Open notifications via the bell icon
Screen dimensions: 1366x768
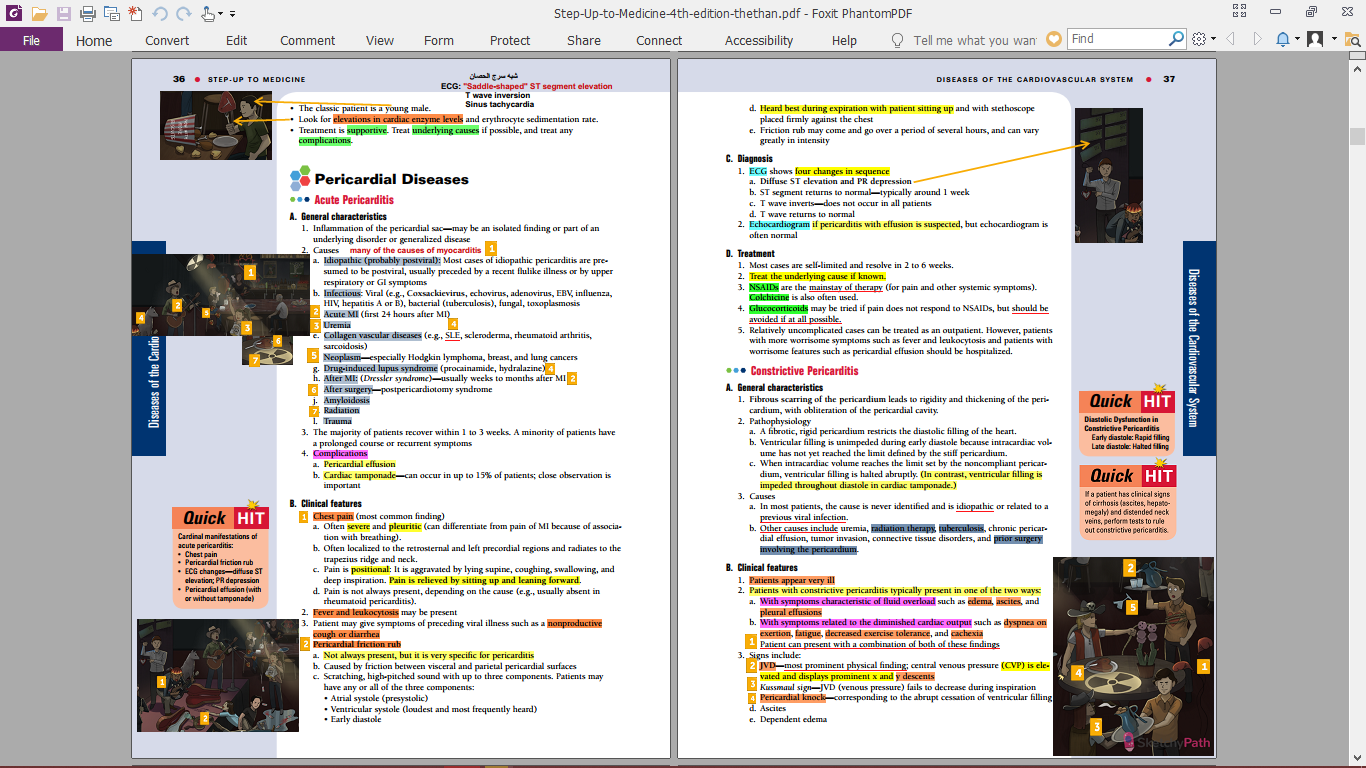(1283, 39)
